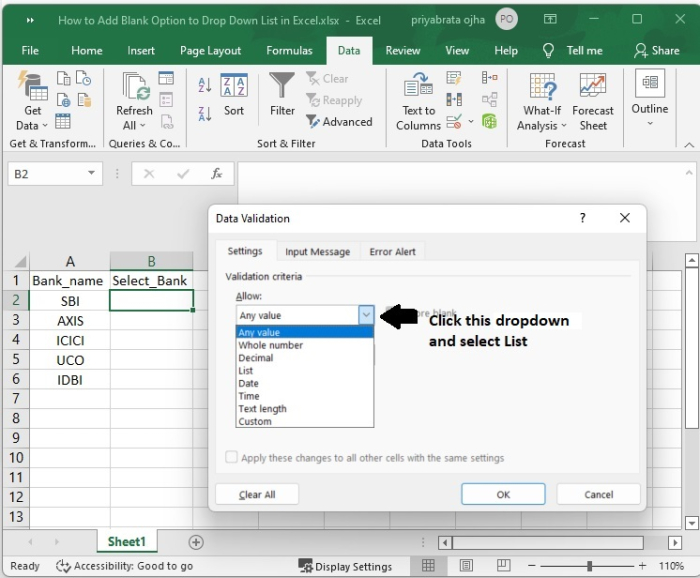Select cell A2 containing SBI
The width and height of the screenshot is (700, 578).
pos(70,301)
